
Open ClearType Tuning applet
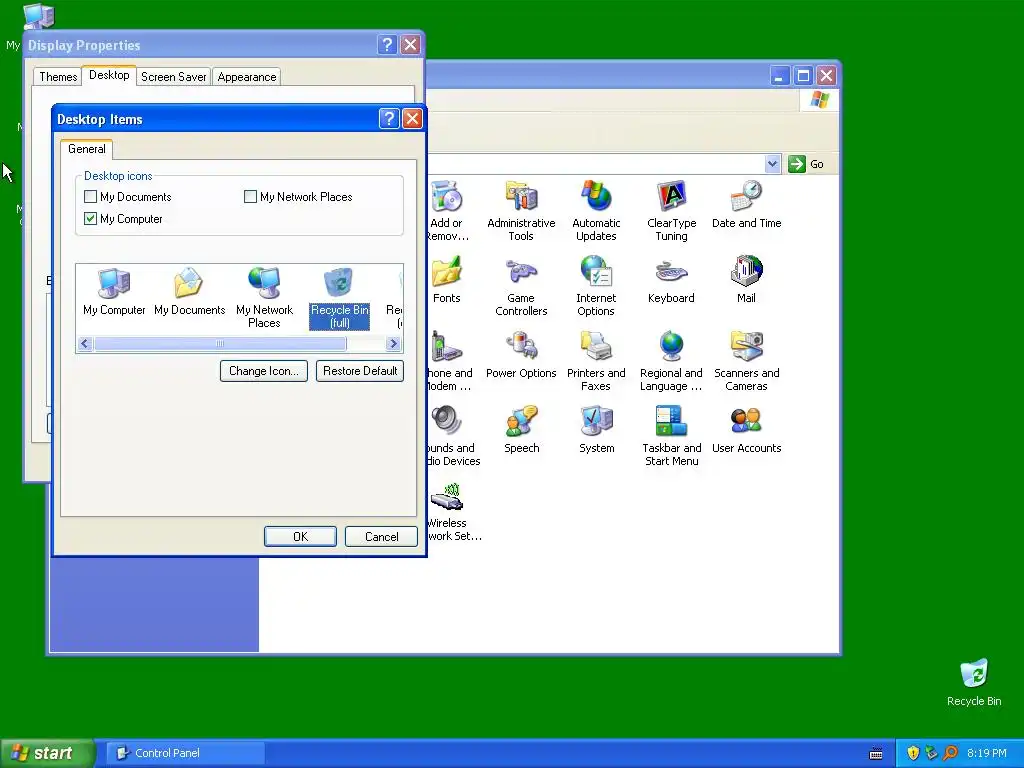tap(671, 210)
